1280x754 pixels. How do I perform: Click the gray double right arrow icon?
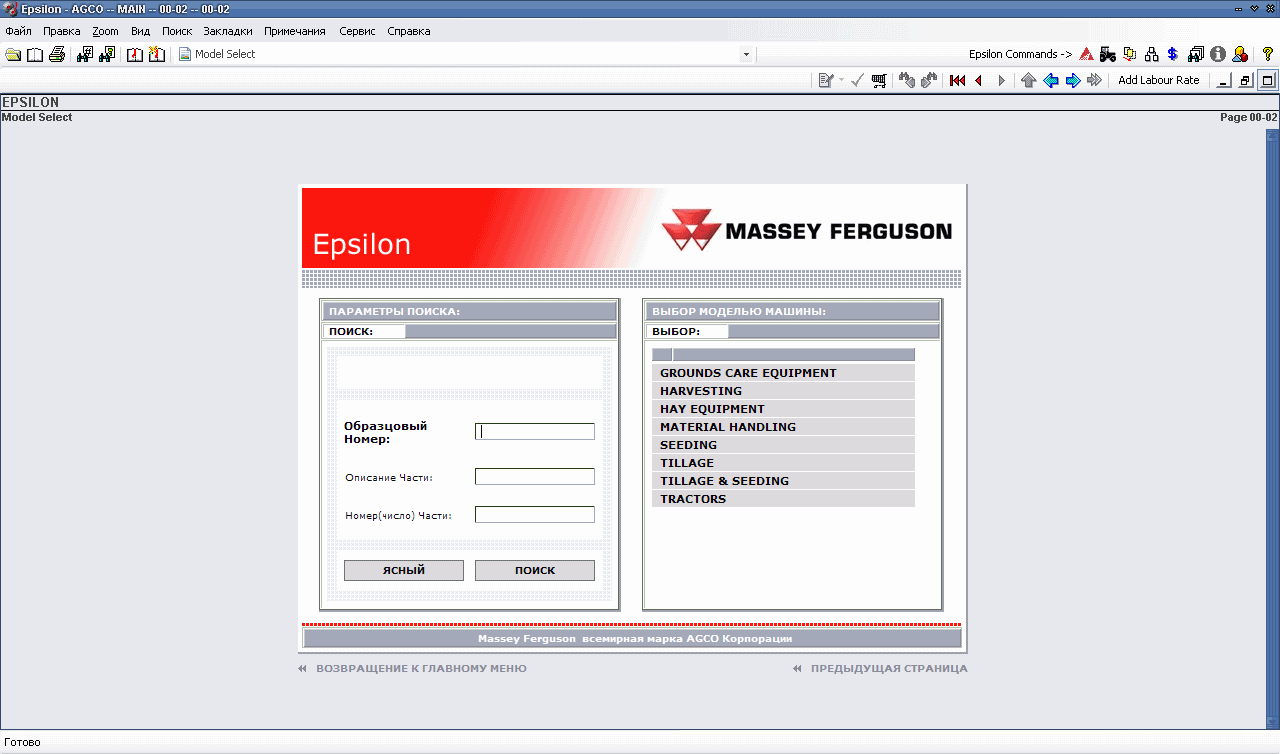click(1095, 80)
